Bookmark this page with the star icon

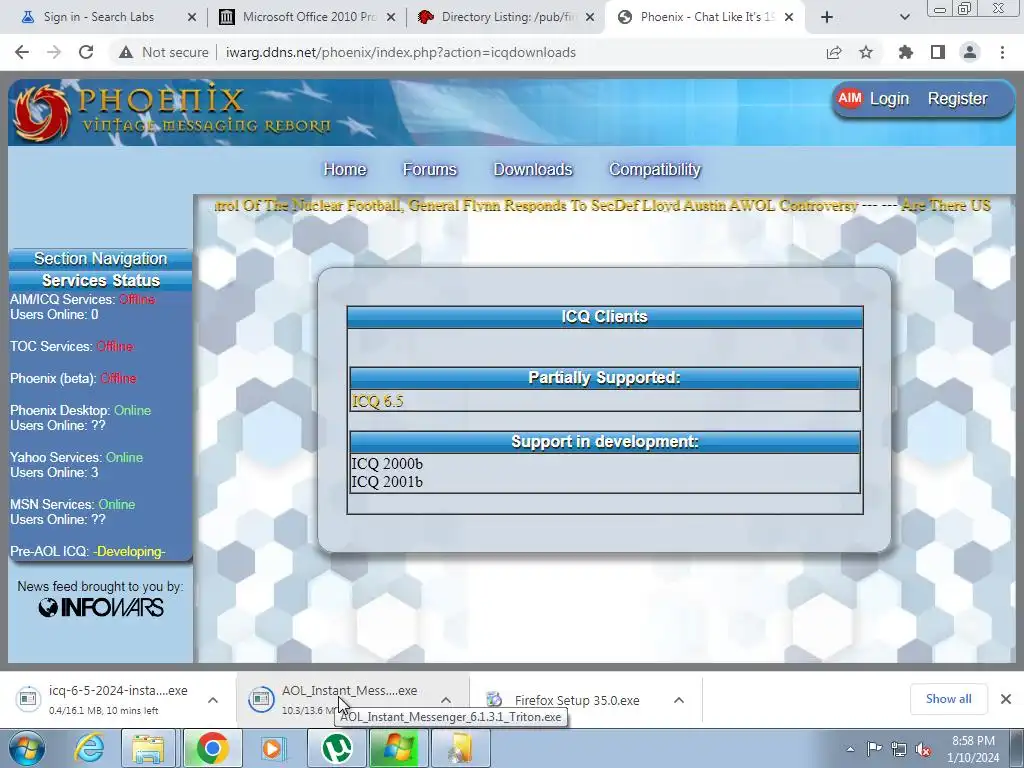[x=866, y=52]
